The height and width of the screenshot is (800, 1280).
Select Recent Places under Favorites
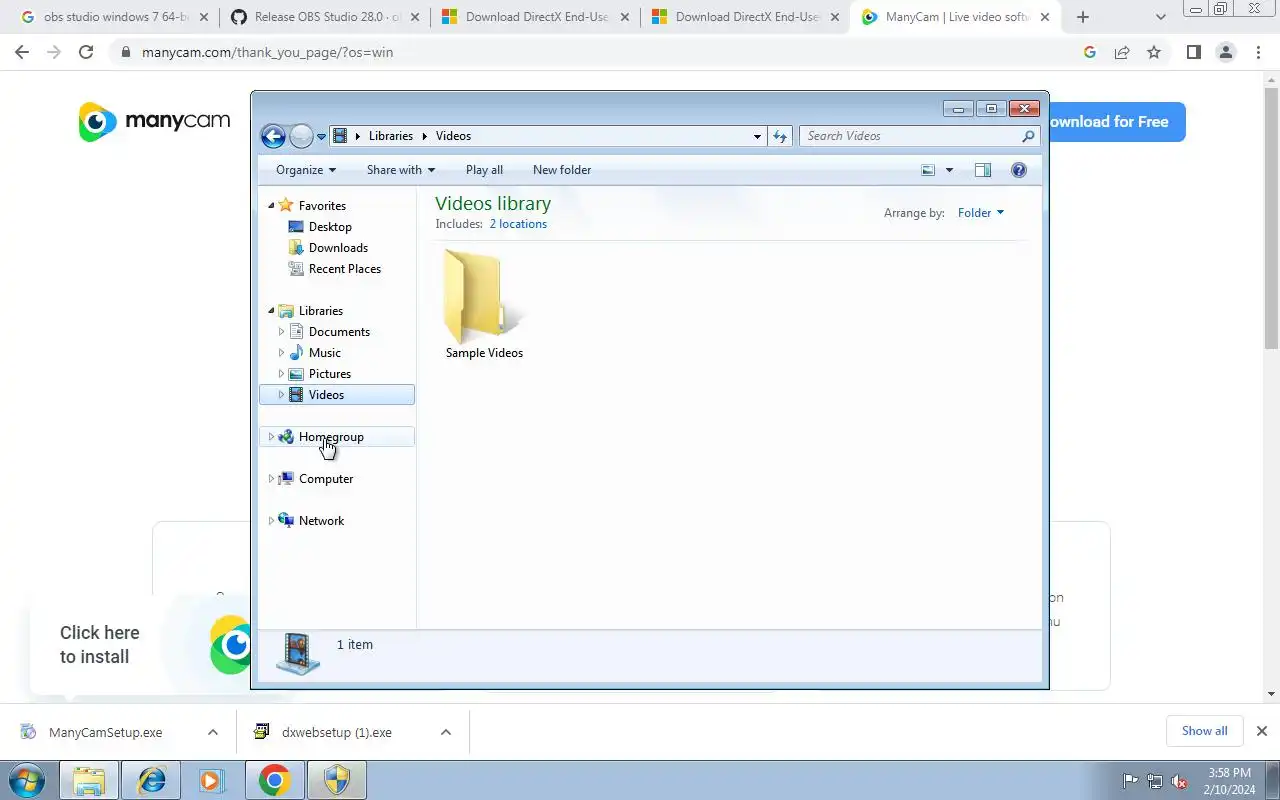coord(344,269)
